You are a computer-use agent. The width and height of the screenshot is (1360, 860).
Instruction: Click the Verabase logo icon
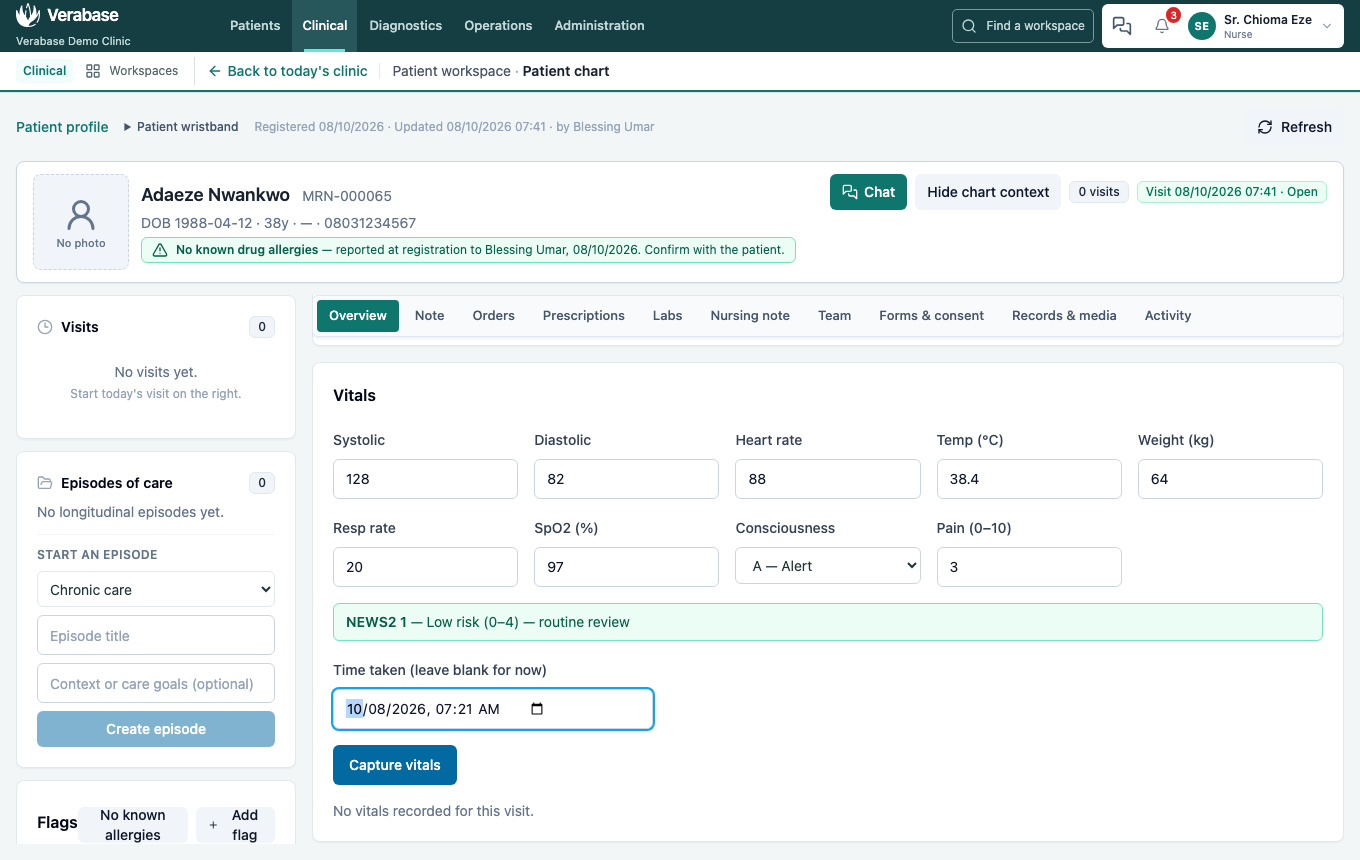click(x=28, y=15)
